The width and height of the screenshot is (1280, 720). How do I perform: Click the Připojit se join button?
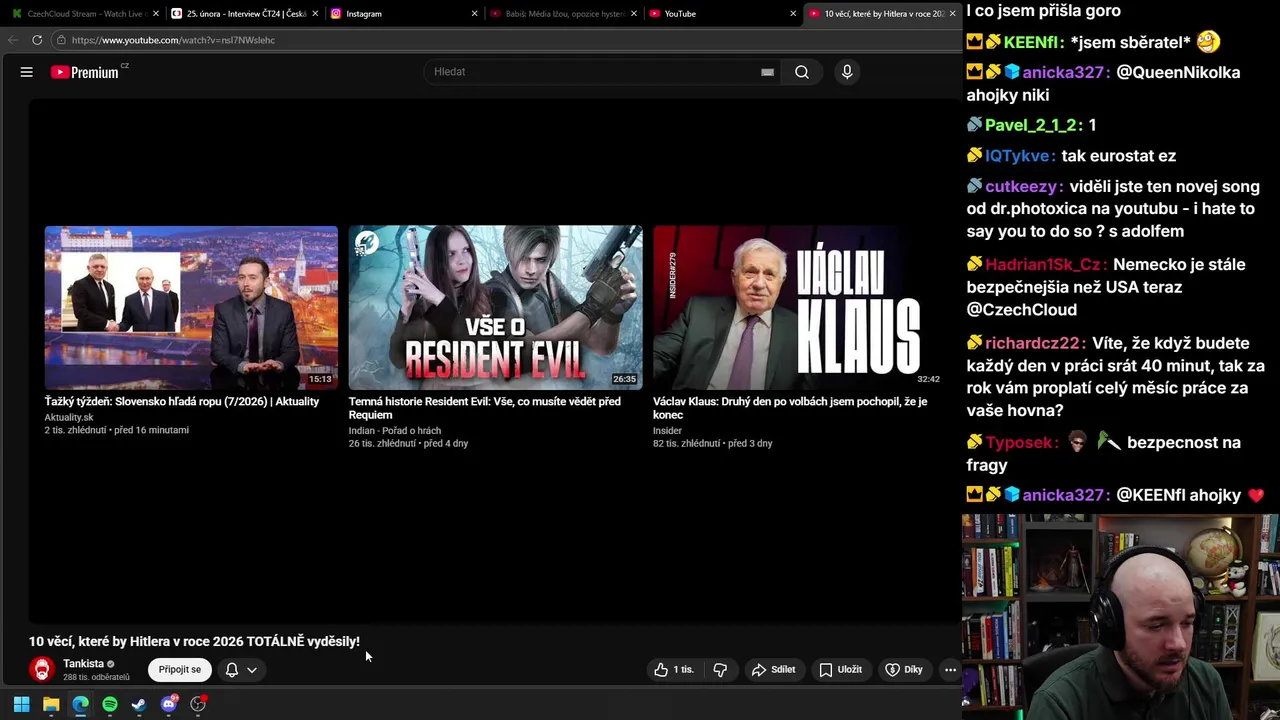pyautogui.click(x=180, y=670)
